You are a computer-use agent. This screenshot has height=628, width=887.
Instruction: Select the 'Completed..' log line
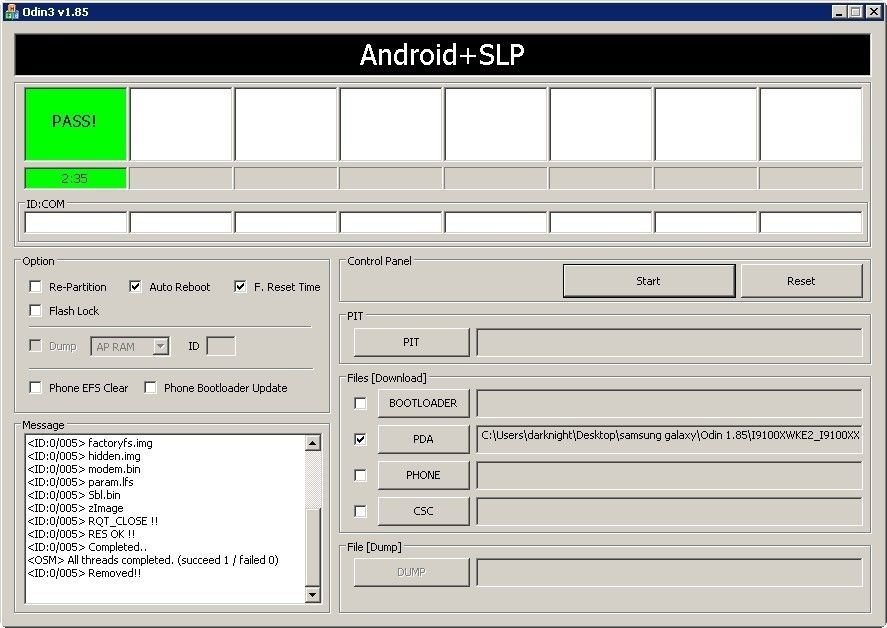coord(87,547)
